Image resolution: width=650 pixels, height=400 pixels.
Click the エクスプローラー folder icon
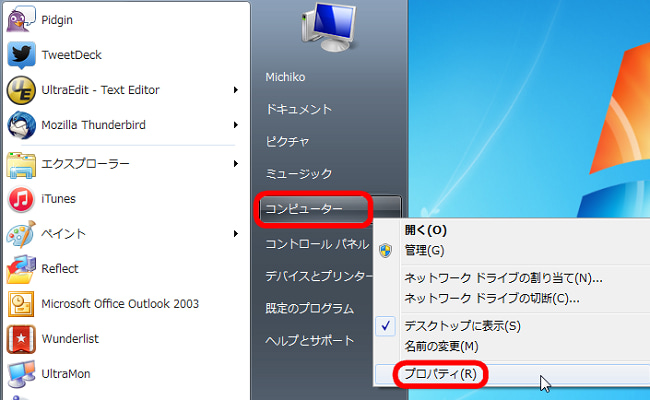[21, 165]
